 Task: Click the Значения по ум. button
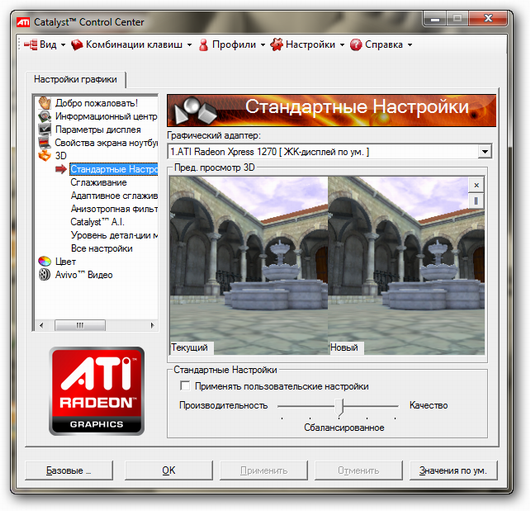point(453,470)
